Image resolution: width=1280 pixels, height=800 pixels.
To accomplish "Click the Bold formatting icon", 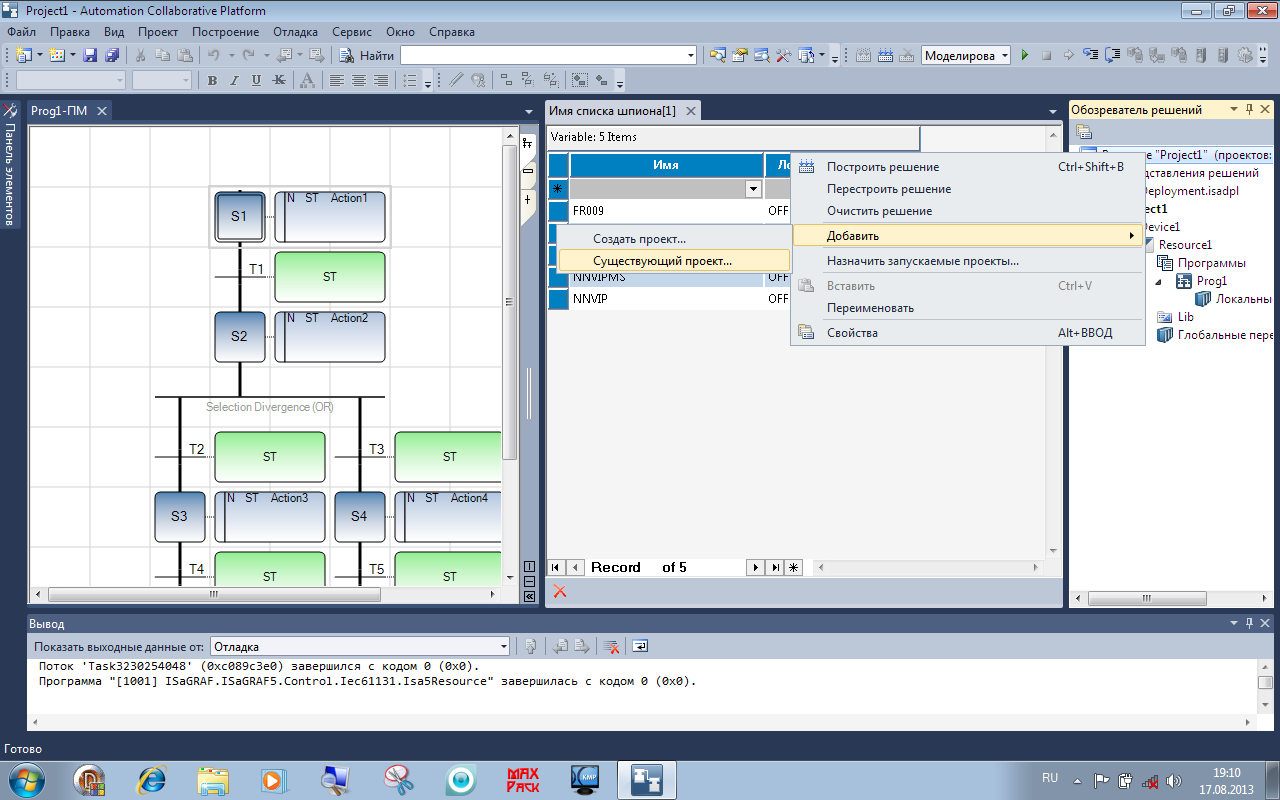I will [212, 81].
